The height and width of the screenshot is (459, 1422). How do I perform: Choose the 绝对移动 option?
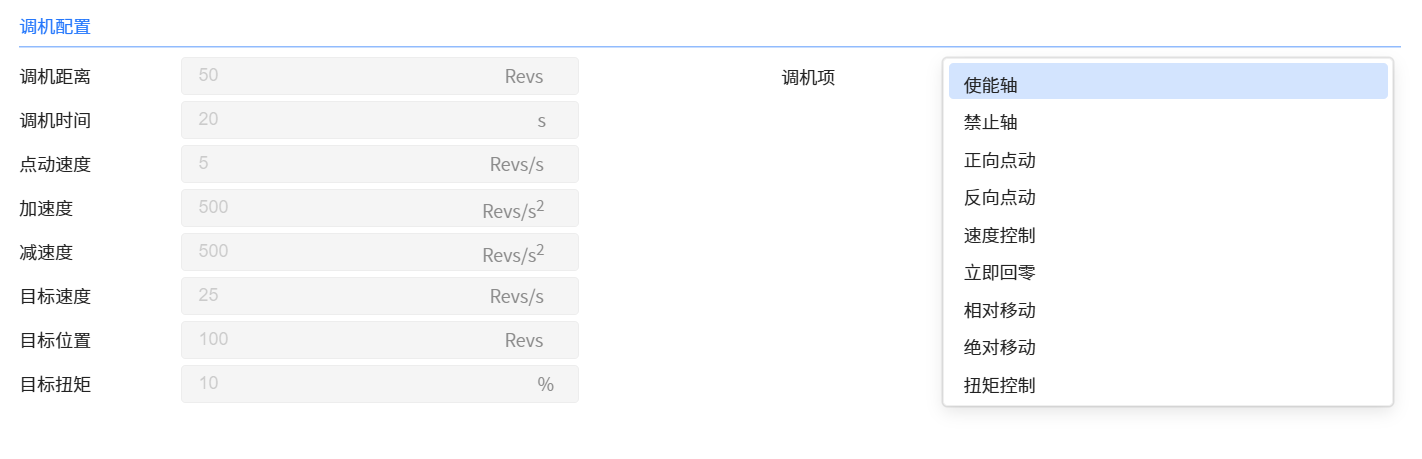(x=1167, y=347)
